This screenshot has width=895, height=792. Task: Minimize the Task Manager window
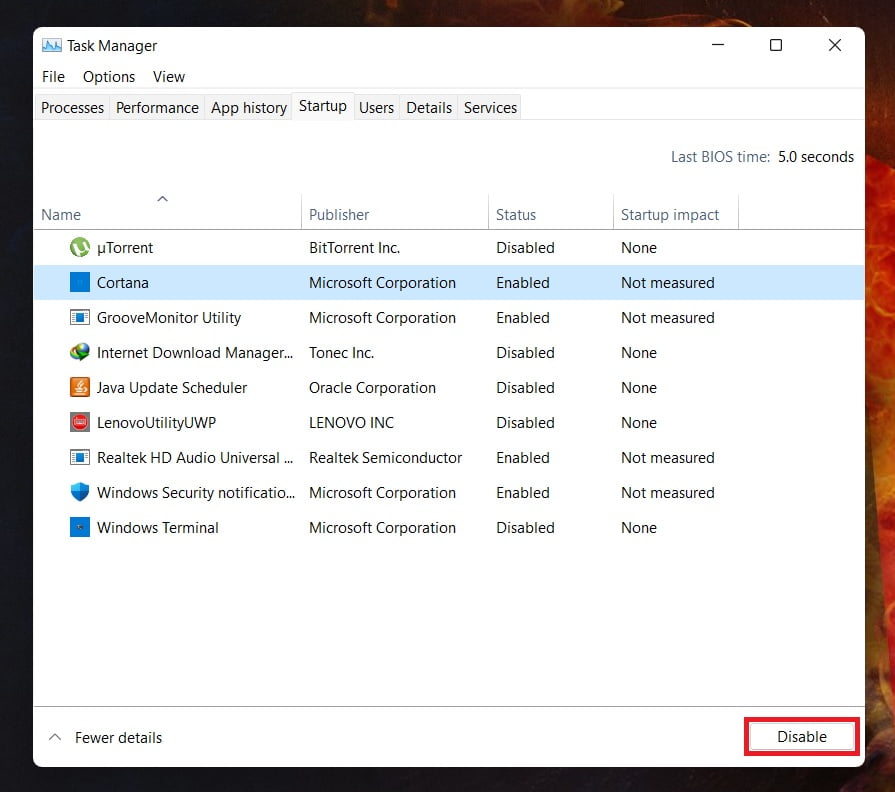[x=718, y=45]
